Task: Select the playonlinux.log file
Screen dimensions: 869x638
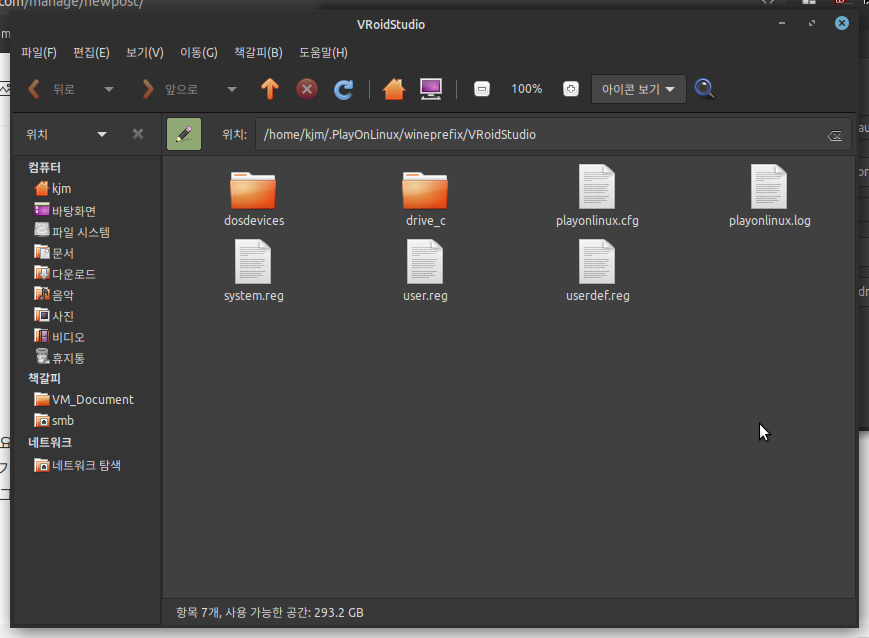Action: [769, 196]
